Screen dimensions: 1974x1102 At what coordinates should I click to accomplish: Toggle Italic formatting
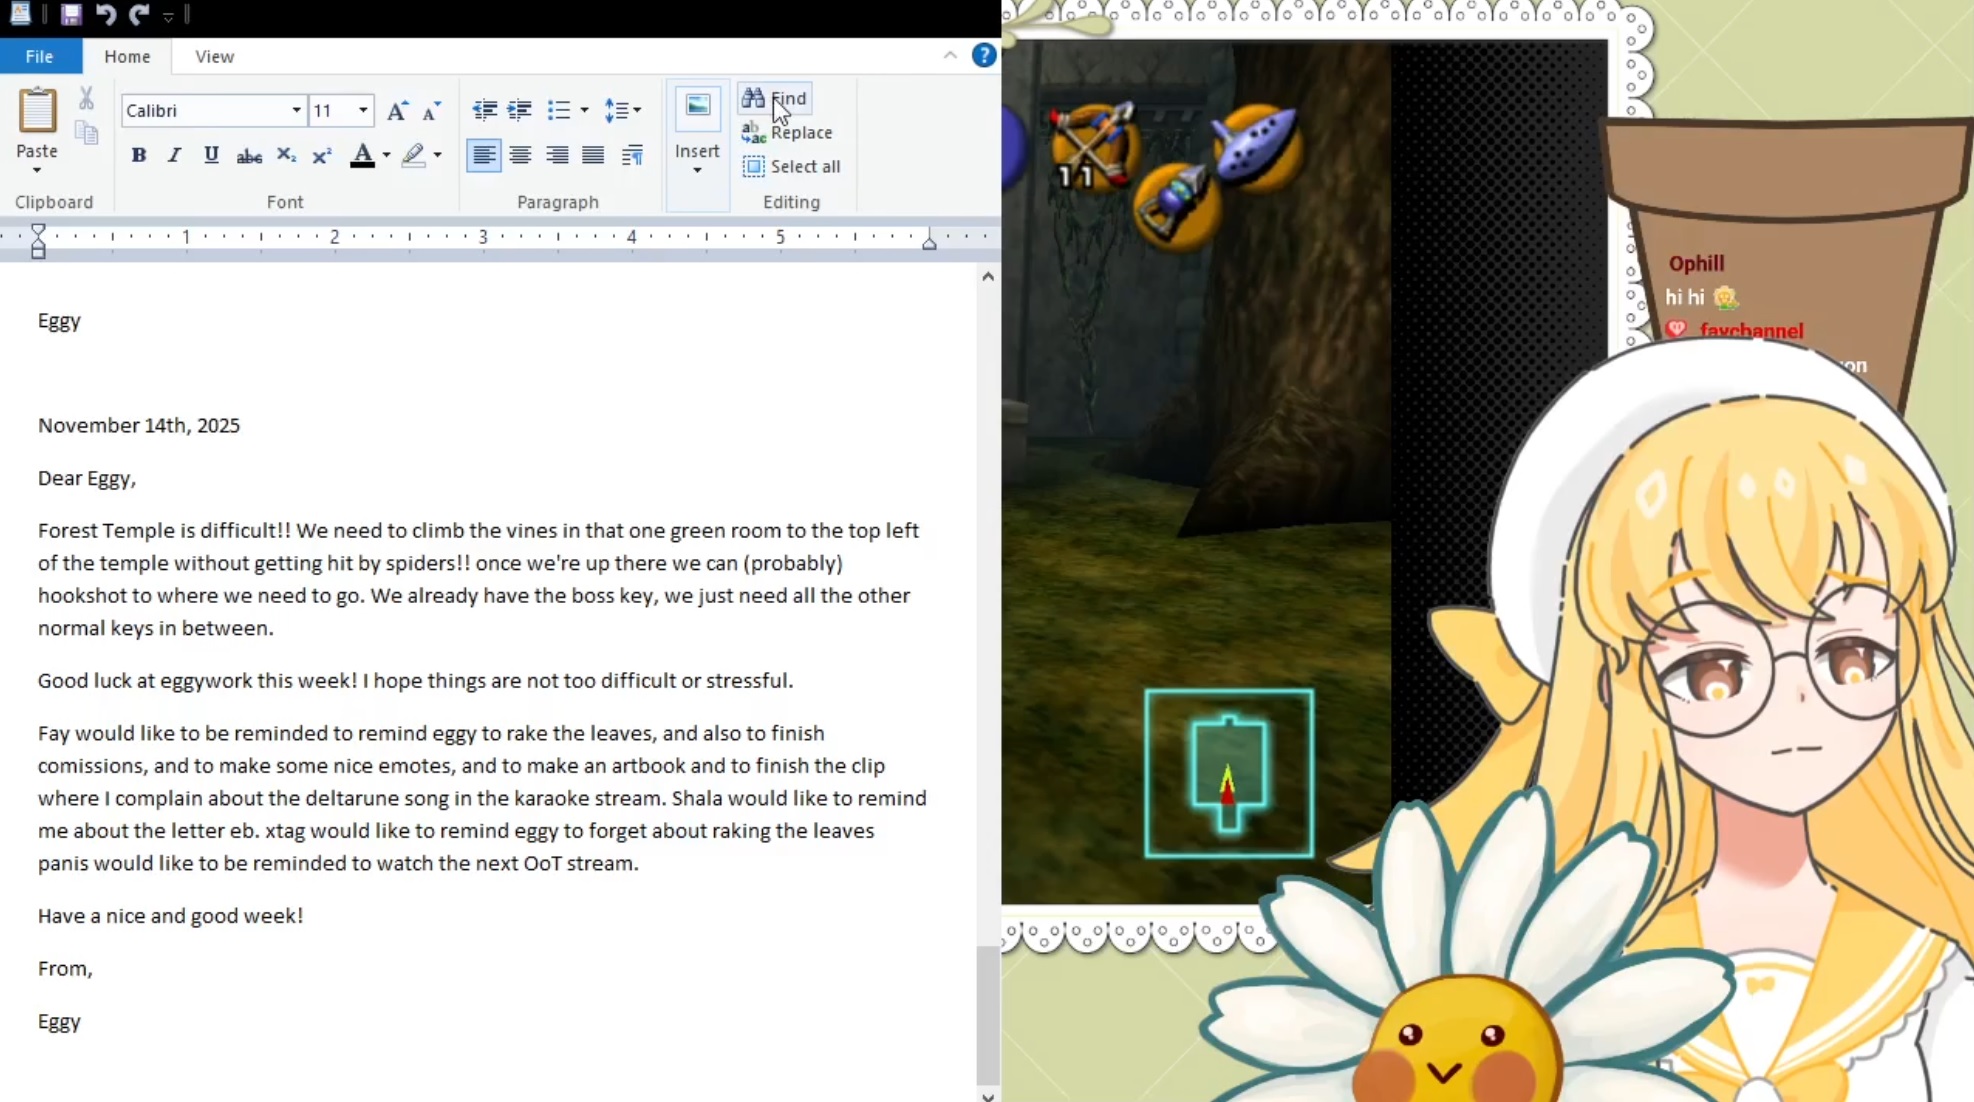pyautogui.click(x=174, y=155)
